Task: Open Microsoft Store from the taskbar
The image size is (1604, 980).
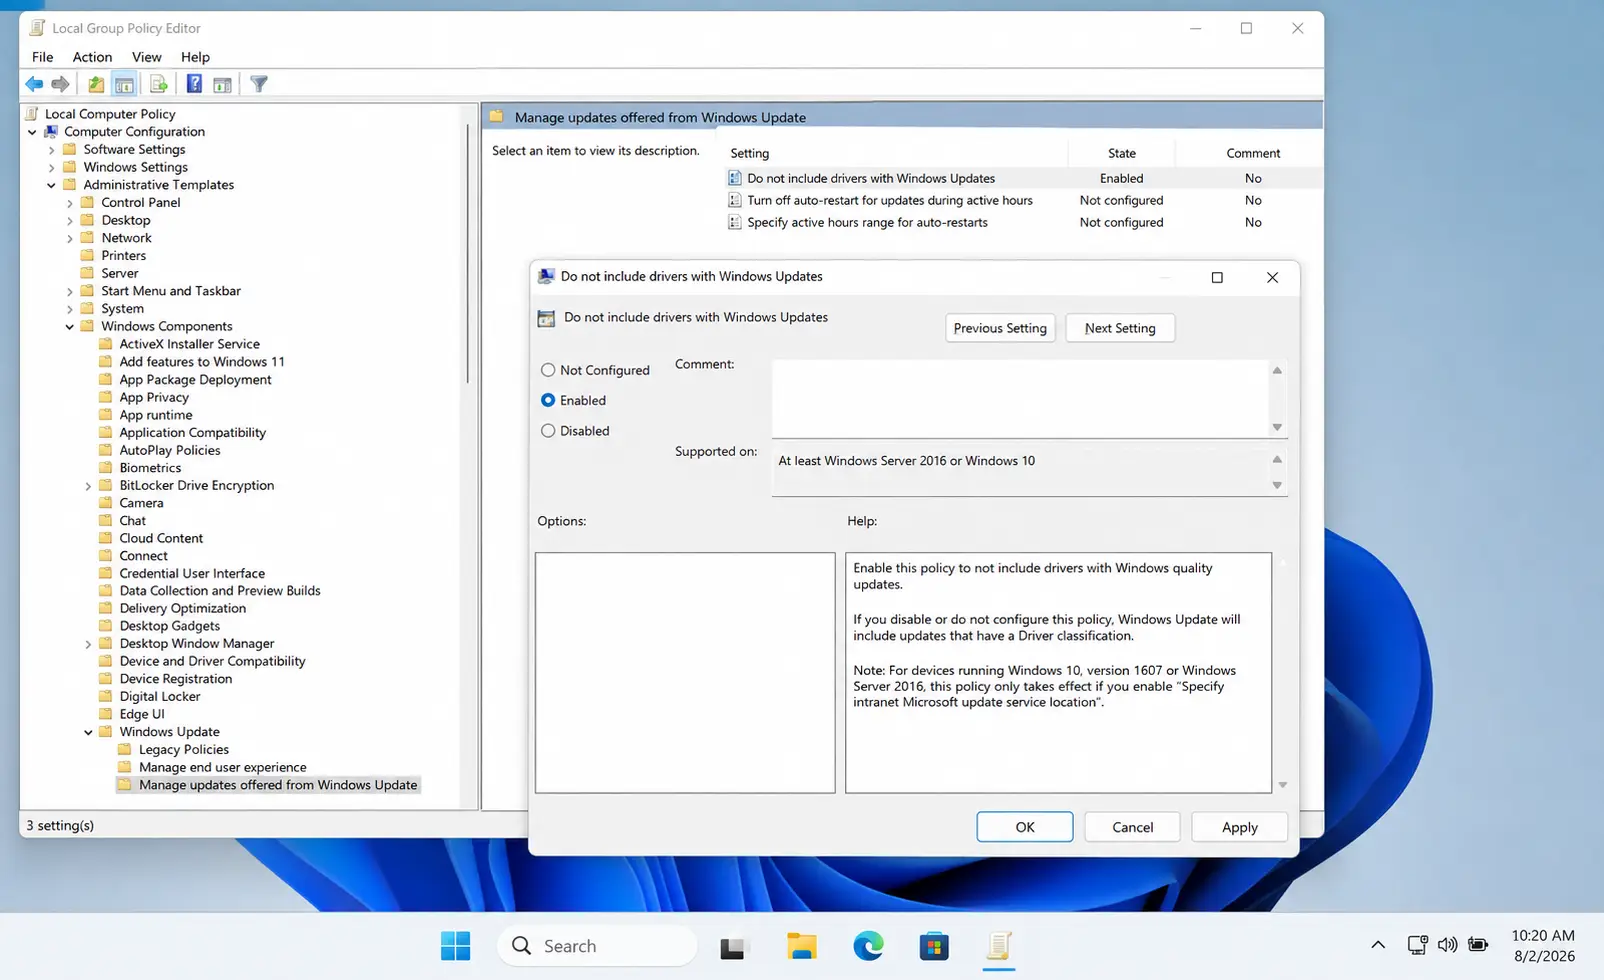Action: tap(934, 946)
